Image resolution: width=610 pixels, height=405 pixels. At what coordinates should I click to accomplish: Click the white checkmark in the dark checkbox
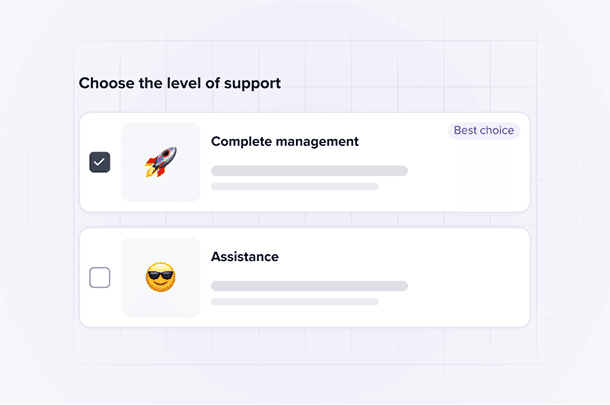click(100, 162)
